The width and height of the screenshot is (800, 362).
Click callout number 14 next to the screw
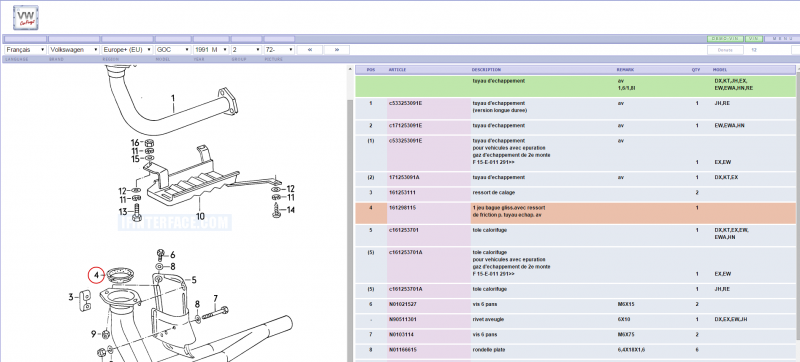(290, 209)
